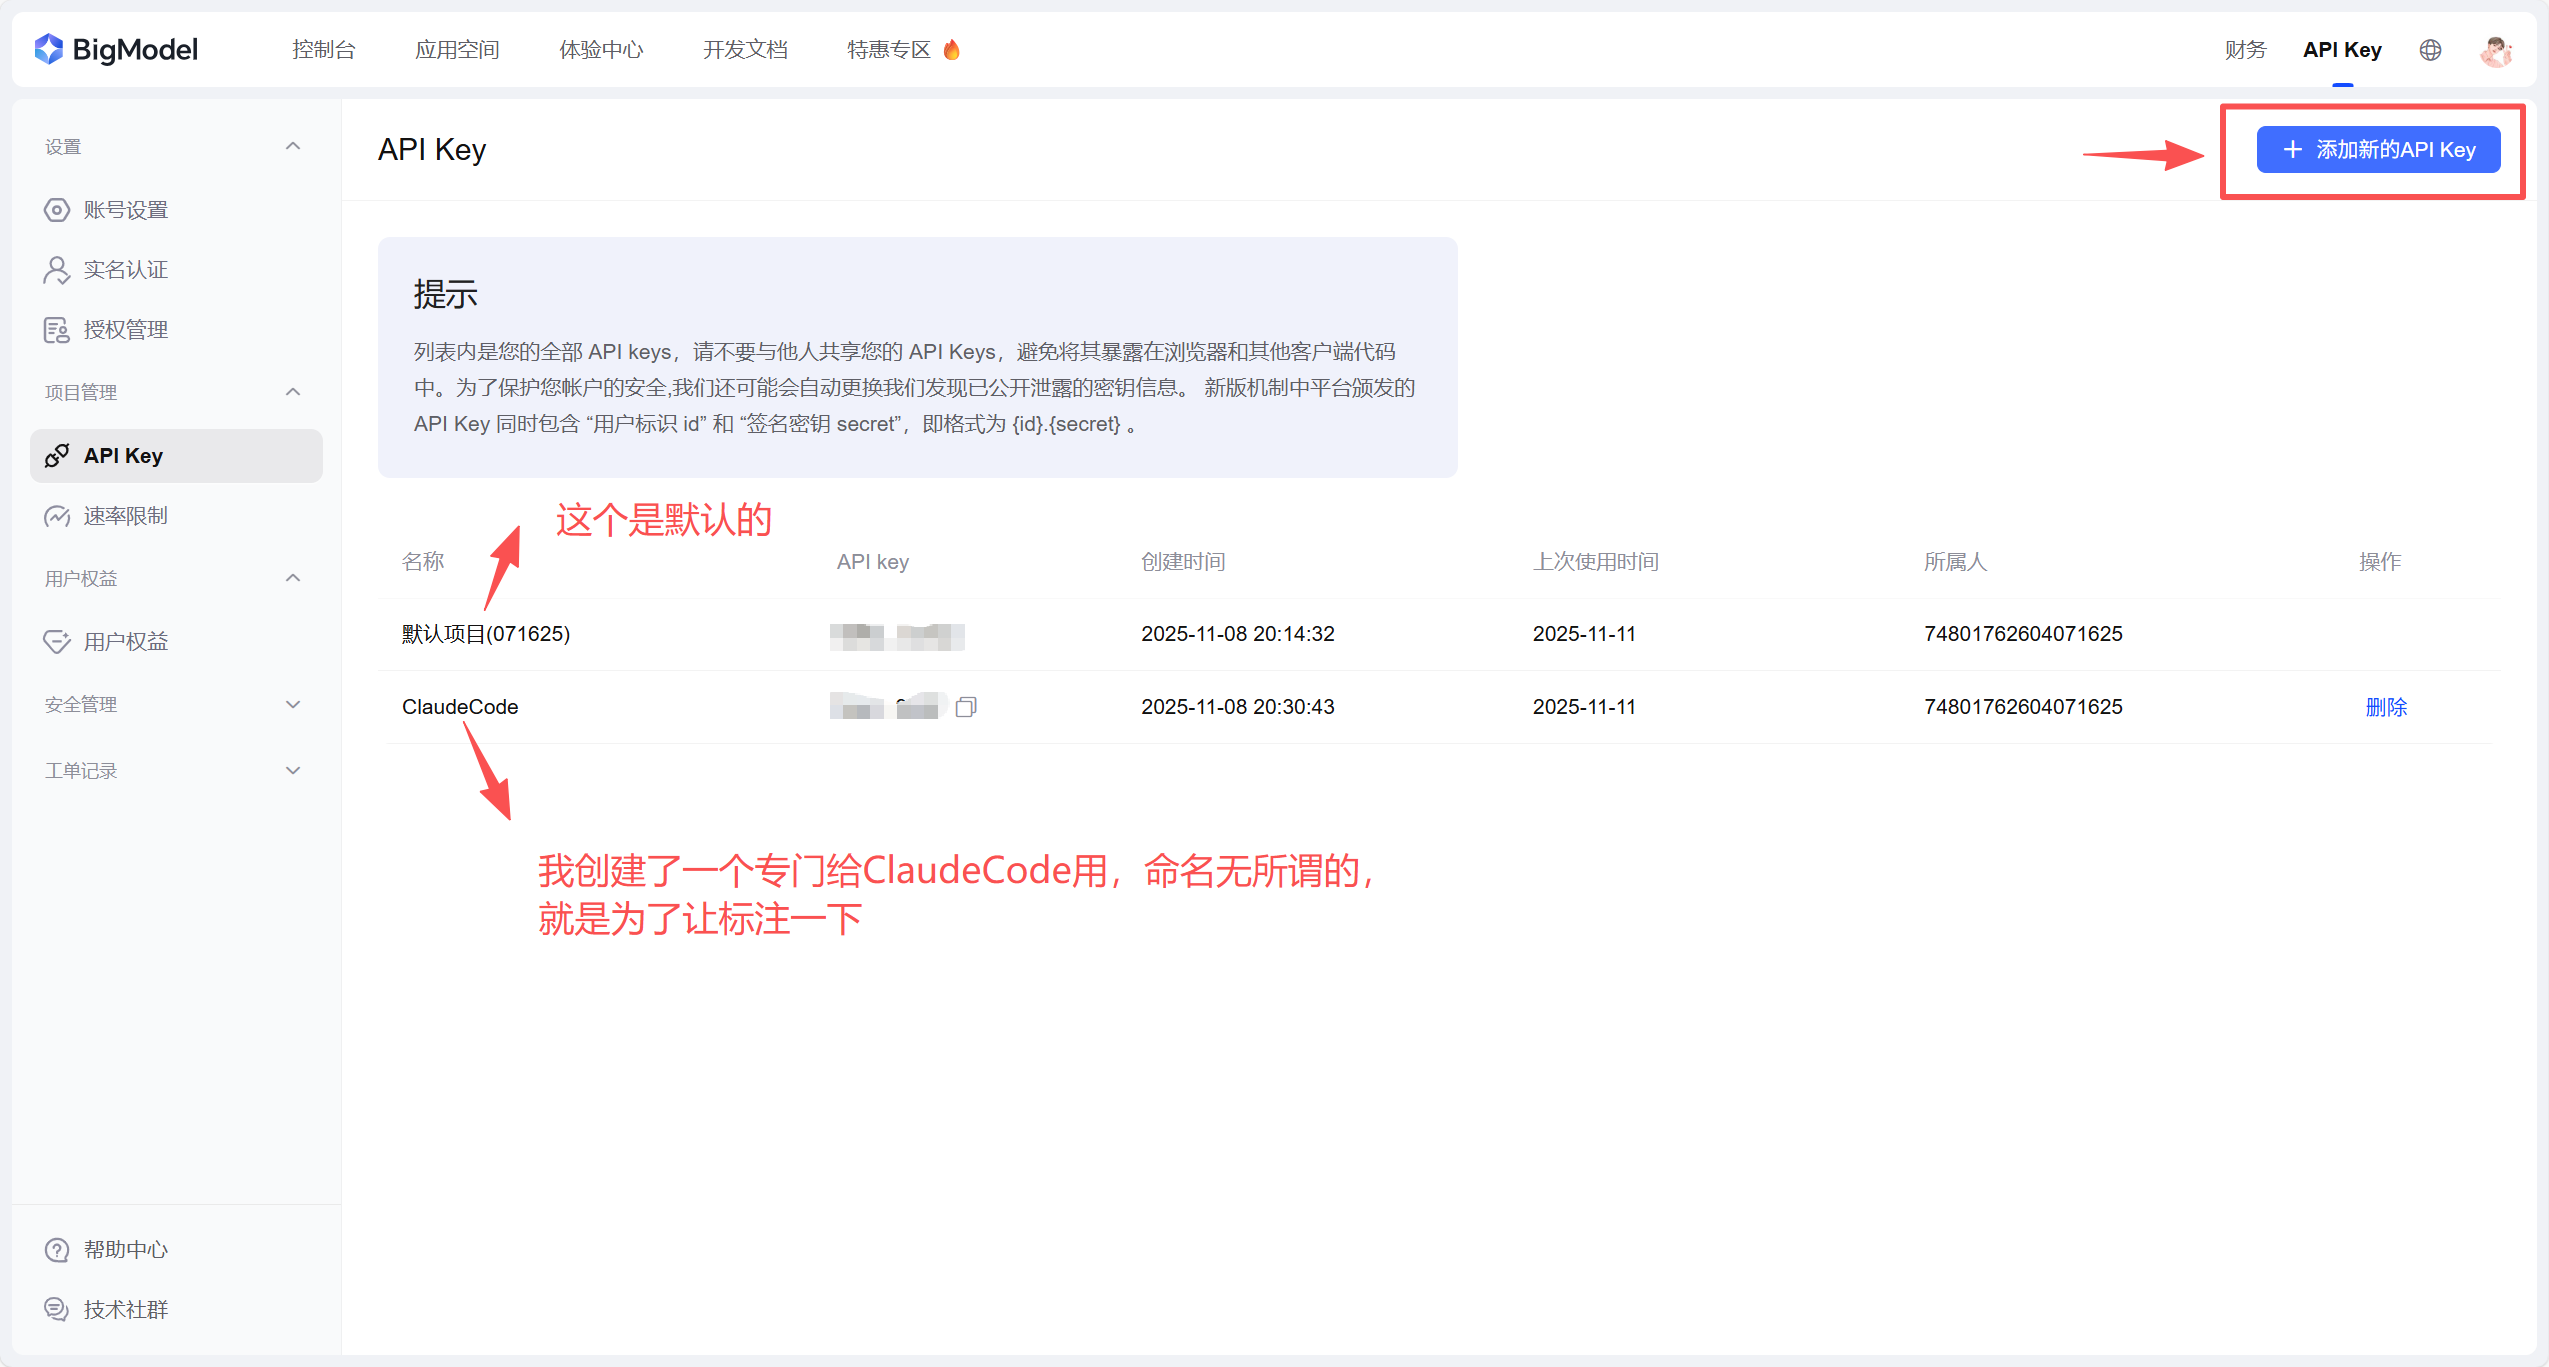Collapse the 用户权益 section header
The image size is (2549, 1367).
tap(293, 578)
